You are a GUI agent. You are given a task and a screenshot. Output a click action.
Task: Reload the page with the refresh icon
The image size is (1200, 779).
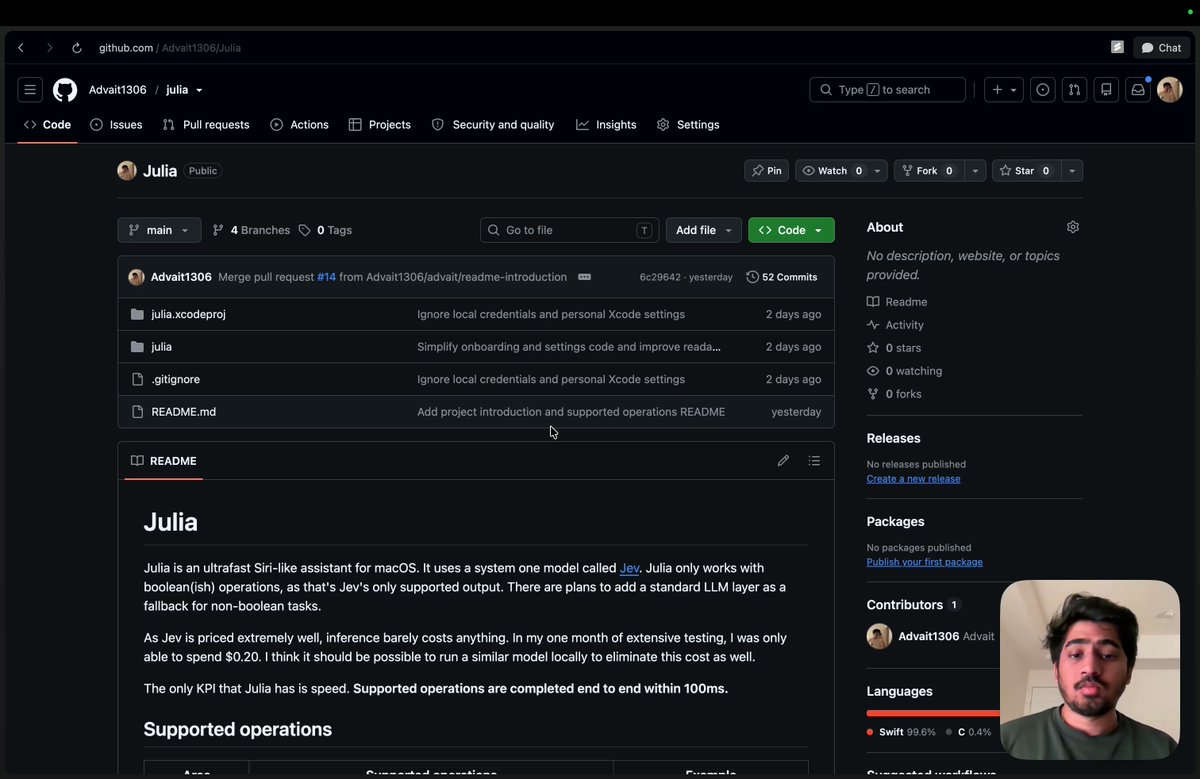(77, 48)
